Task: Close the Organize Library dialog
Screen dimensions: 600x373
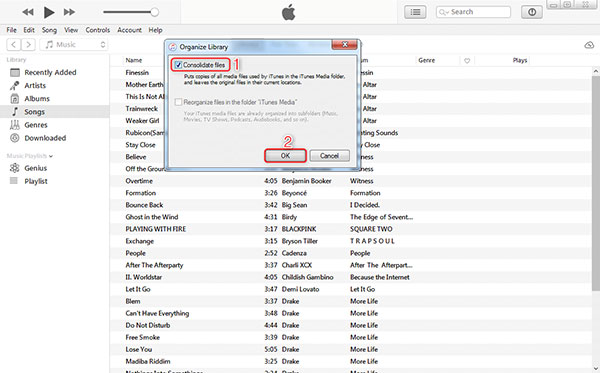Action: (x=344, y=45)
